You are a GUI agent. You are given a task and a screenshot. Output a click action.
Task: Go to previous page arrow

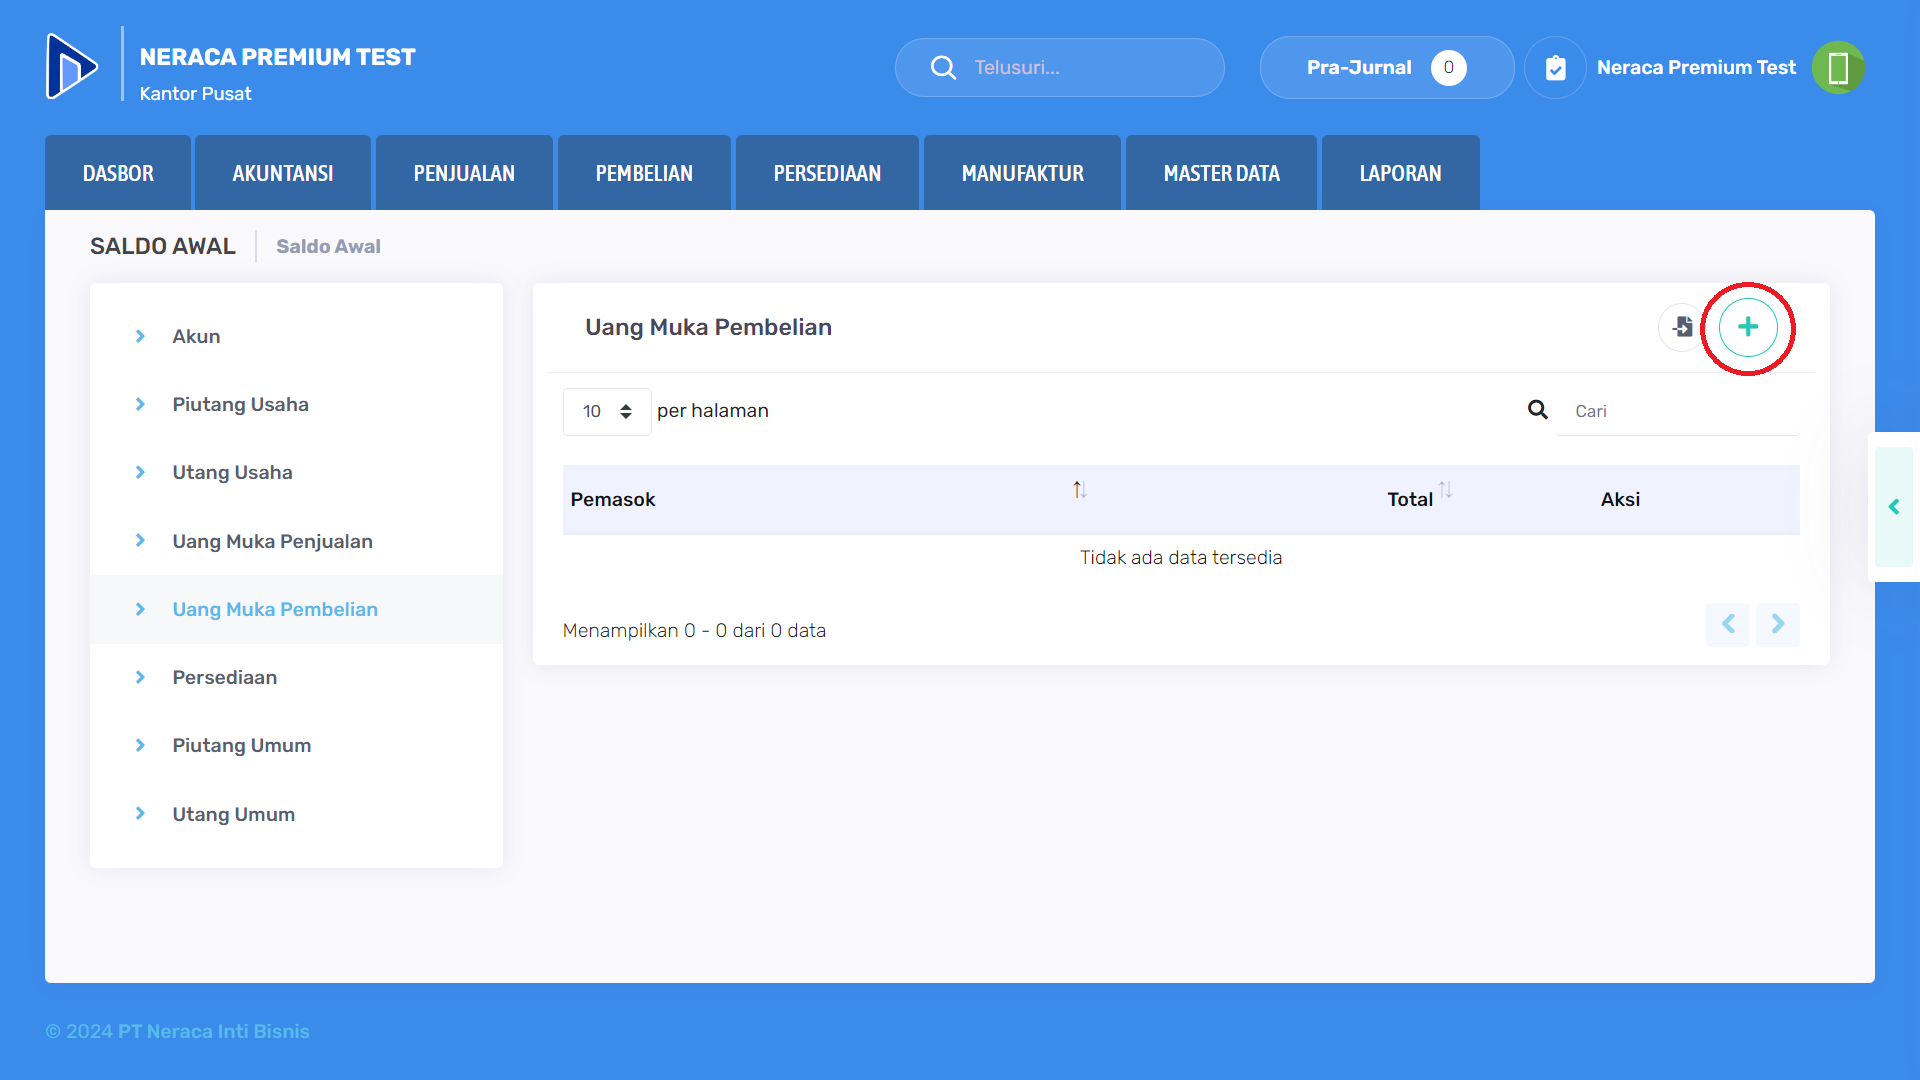pos(1728,624)
